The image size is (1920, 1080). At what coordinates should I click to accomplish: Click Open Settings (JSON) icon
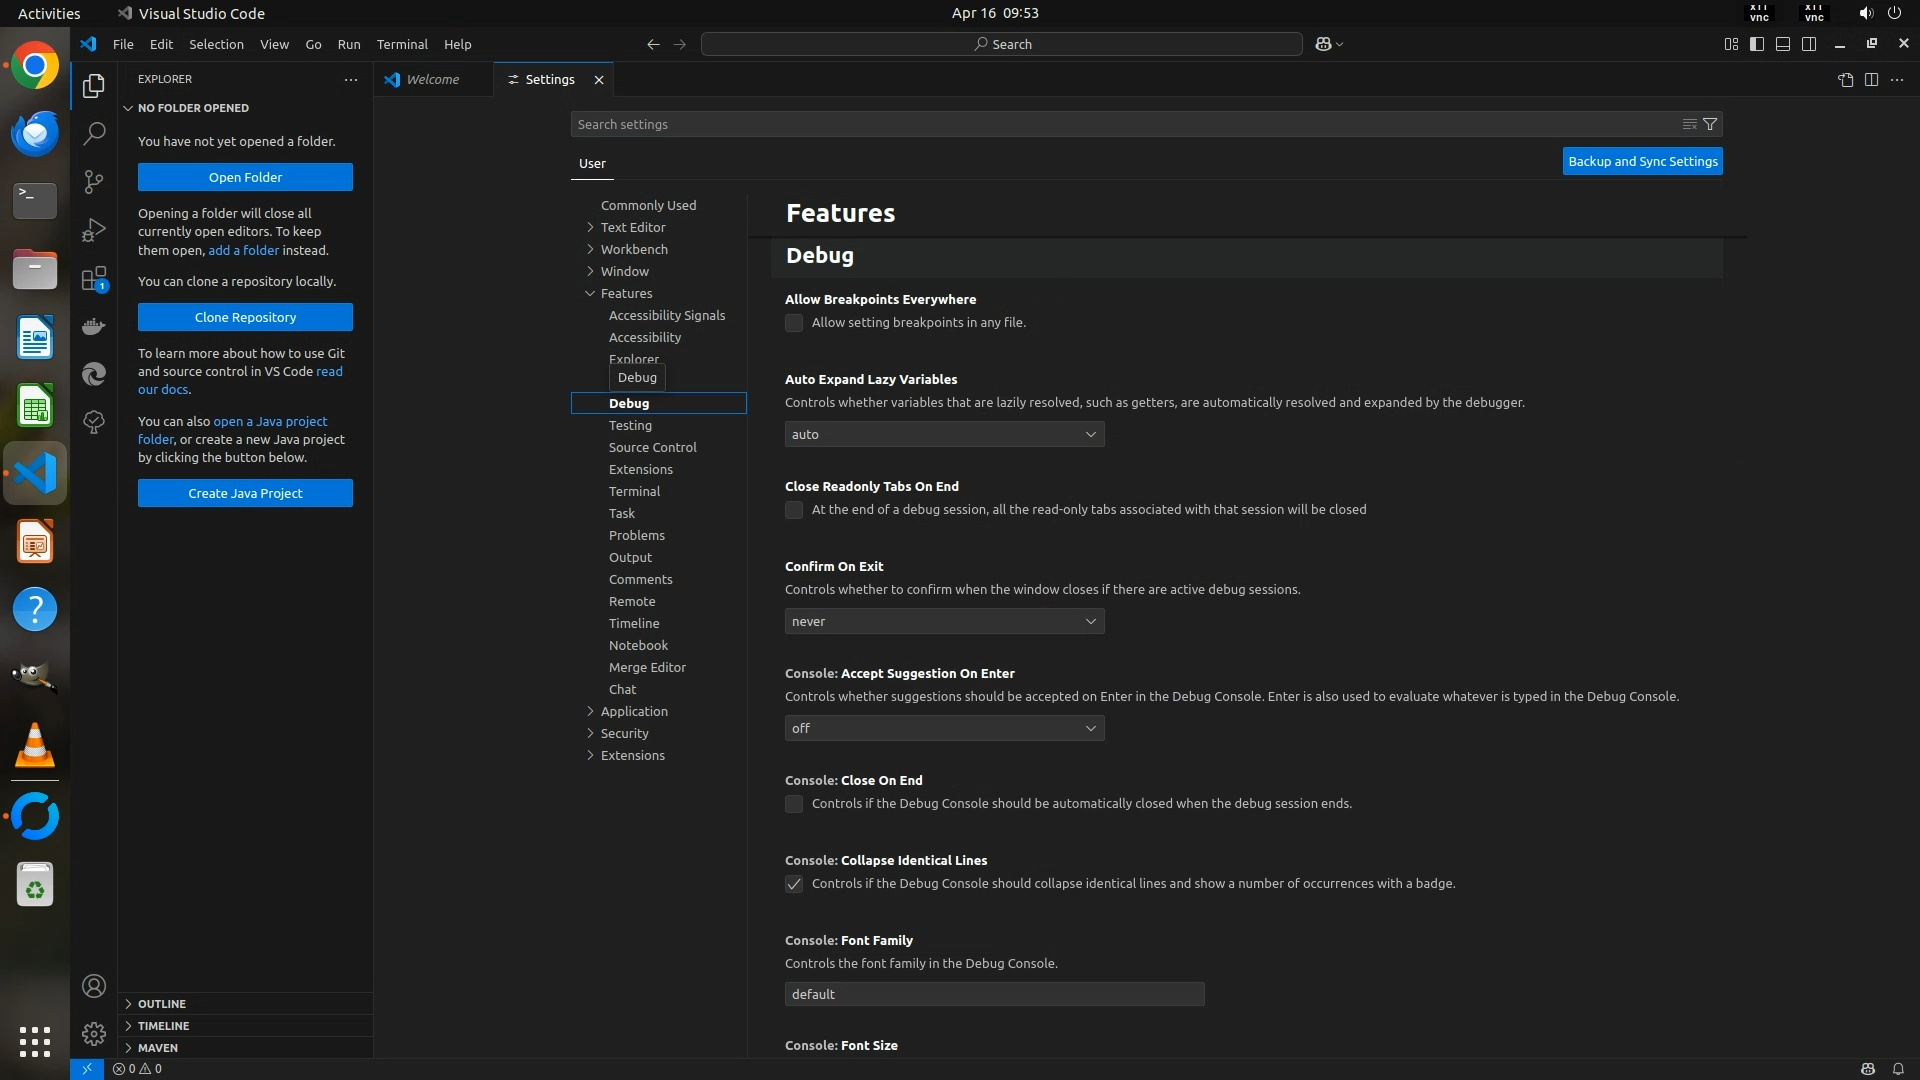click(x=1845, y=80)
